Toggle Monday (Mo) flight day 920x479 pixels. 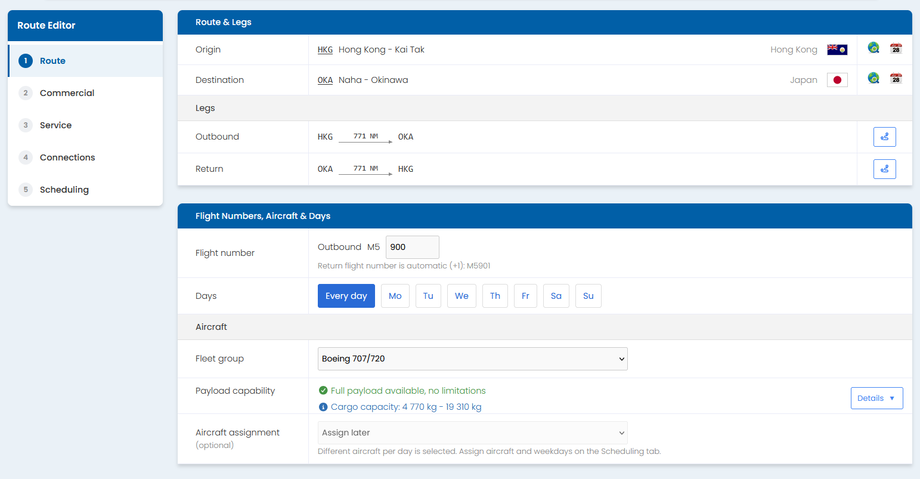pos(395,296)
